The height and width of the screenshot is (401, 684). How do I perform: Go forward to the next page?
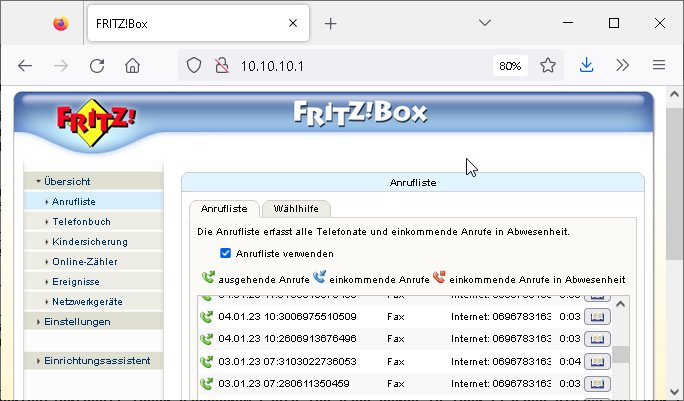point(61,65)
